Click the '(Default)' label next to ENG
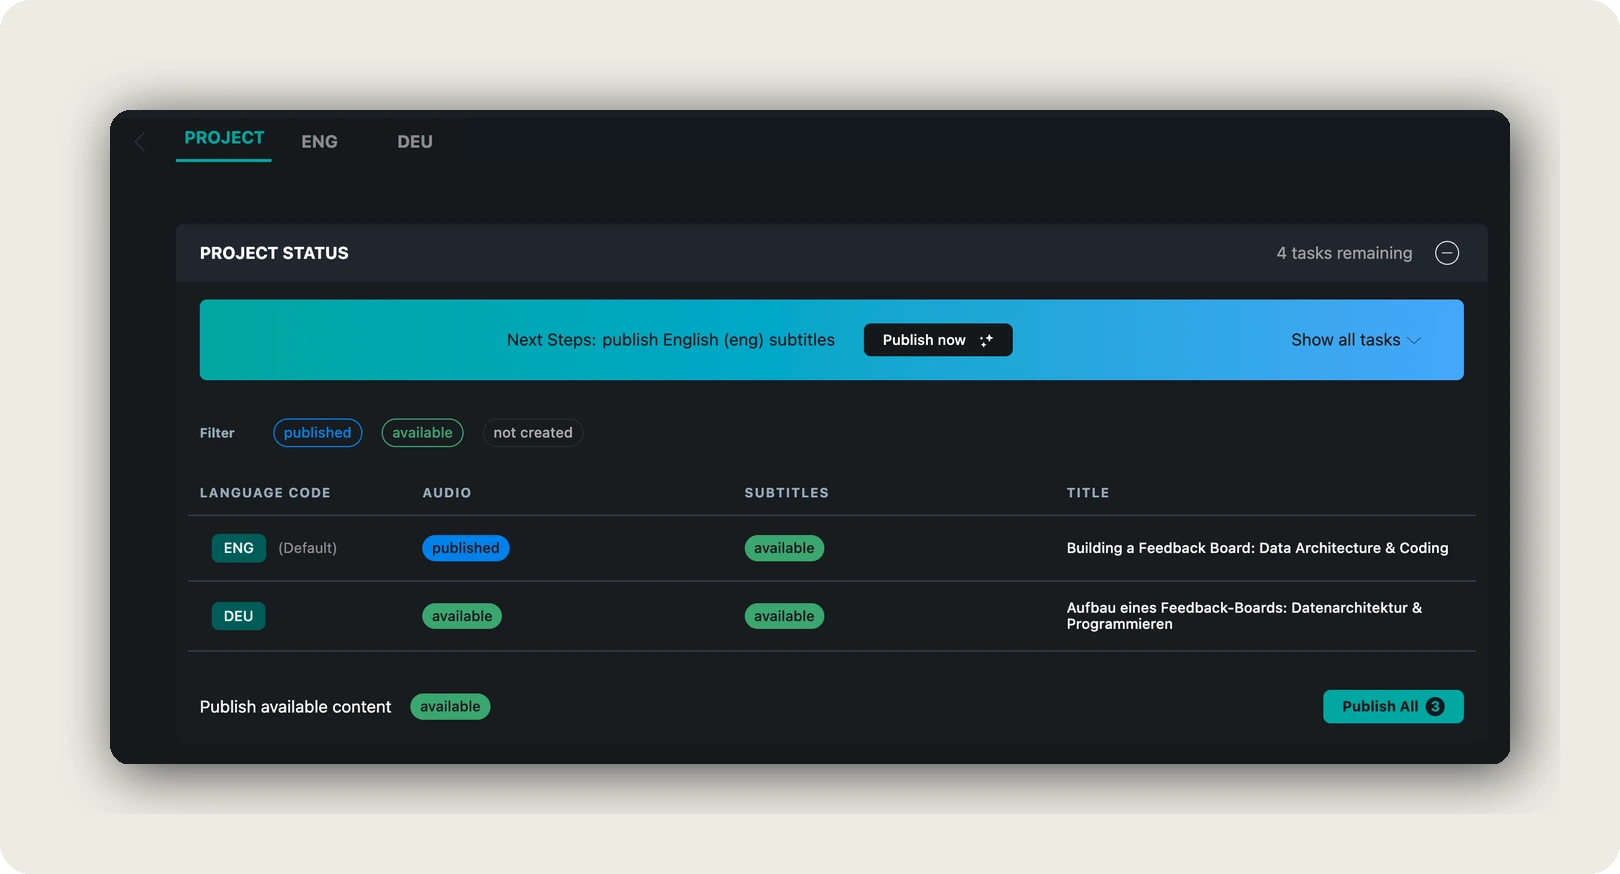Image resolution: width=1620 pixels, height=874 pixels. tap(308, 548)
